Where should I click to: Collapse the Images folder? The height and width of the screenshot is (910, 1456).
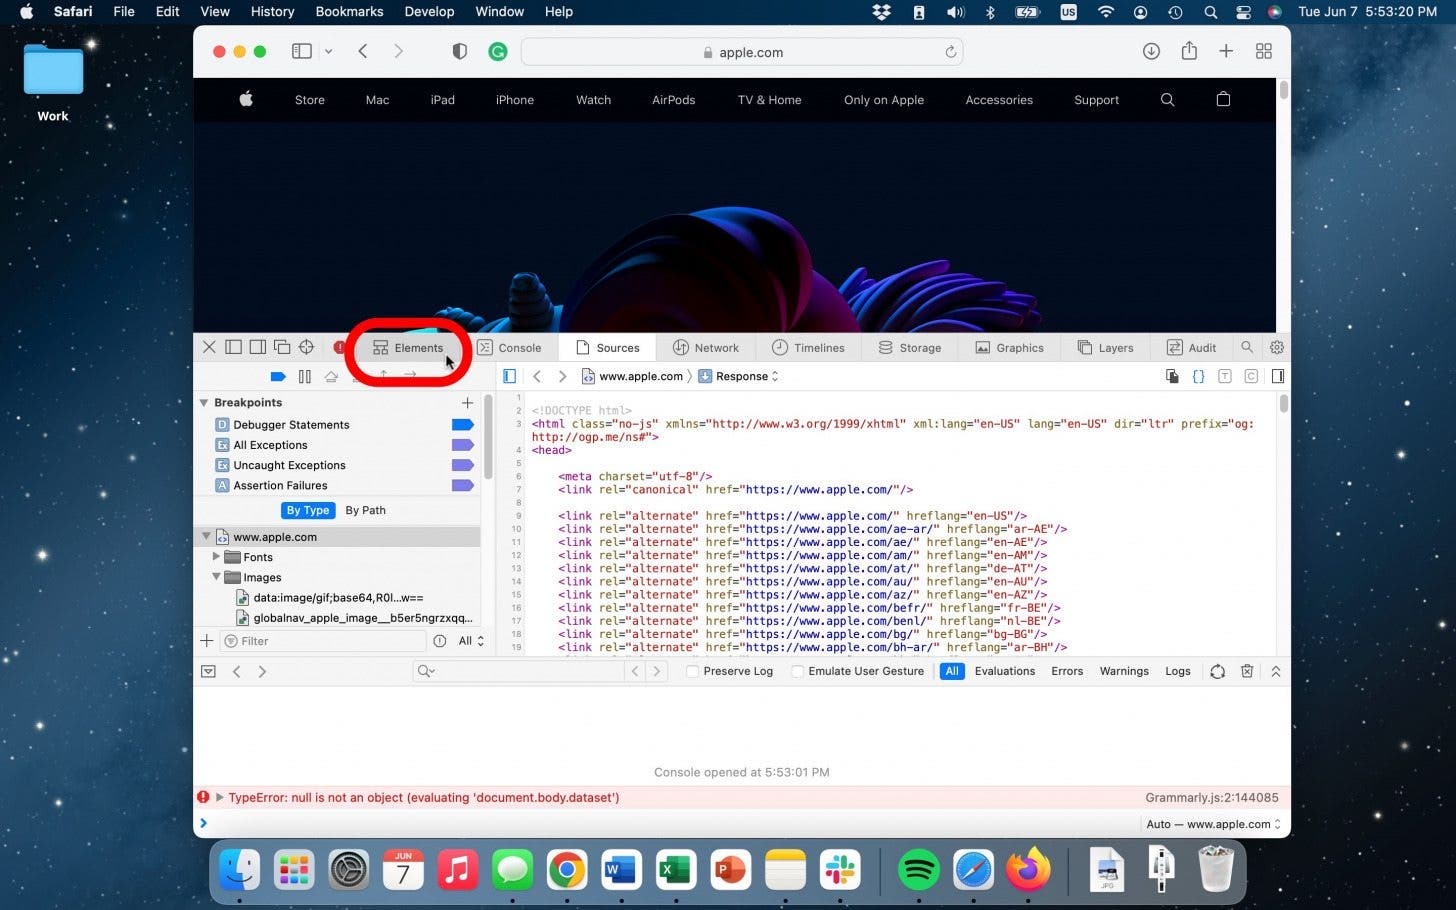216,577
